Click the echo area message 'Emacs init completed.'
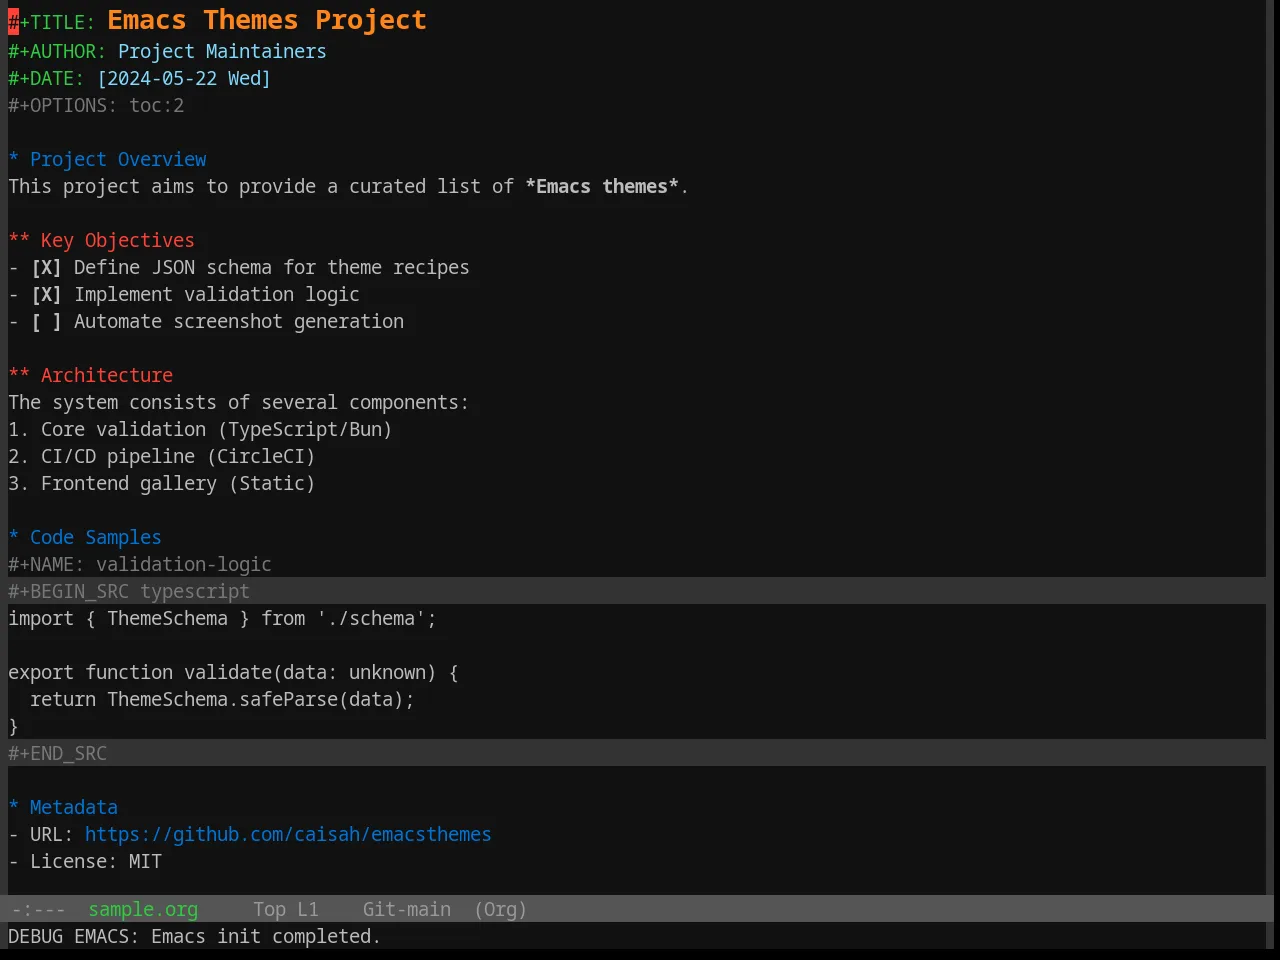Screen dimensions: 1280x960 pos(266,937)
